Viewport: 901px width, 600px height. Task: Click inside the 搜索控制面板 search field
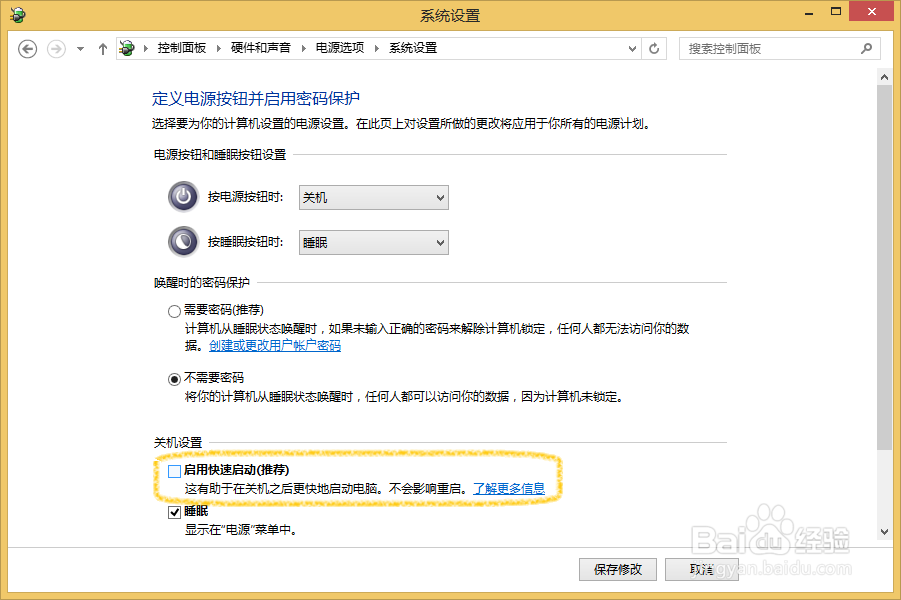click(770, 47)
